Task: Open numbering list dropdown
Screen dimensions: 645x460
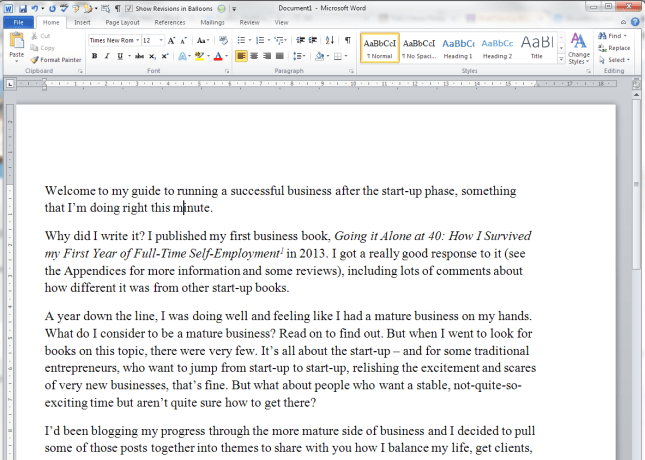Action: pyautogui.click(x=269, y=40)
